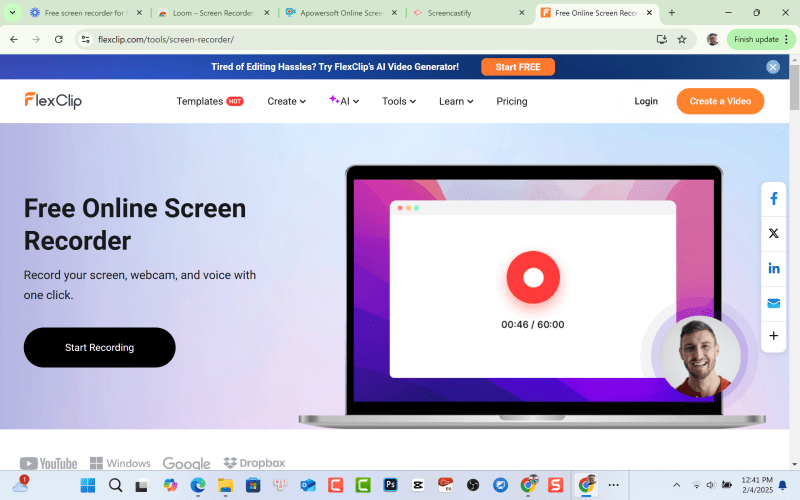Image resolution: width=800 pixels, height=500 pixels.
Task: Bookmark this page with star icon
Action: (x=682, y=39)
